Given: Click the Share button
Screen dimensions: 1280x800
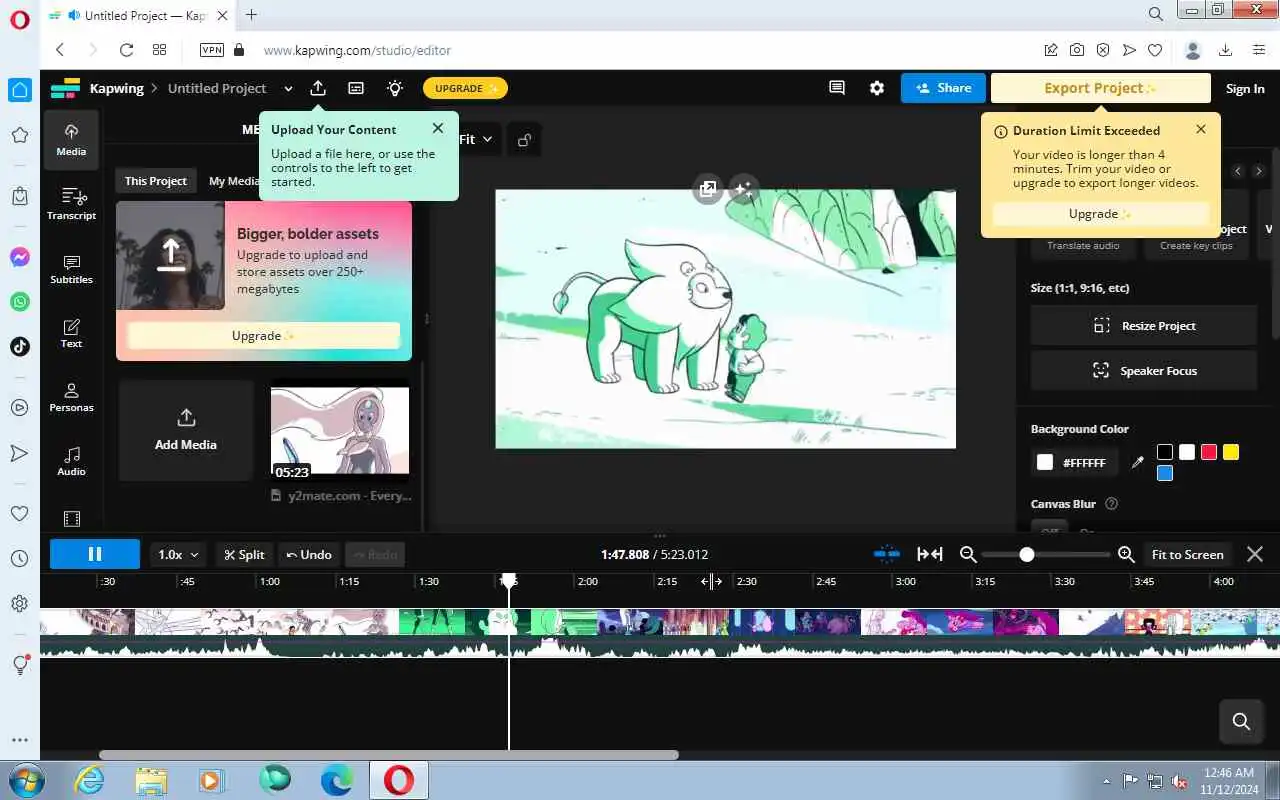Looking at the screenshot, I should [x=943, y=88].
